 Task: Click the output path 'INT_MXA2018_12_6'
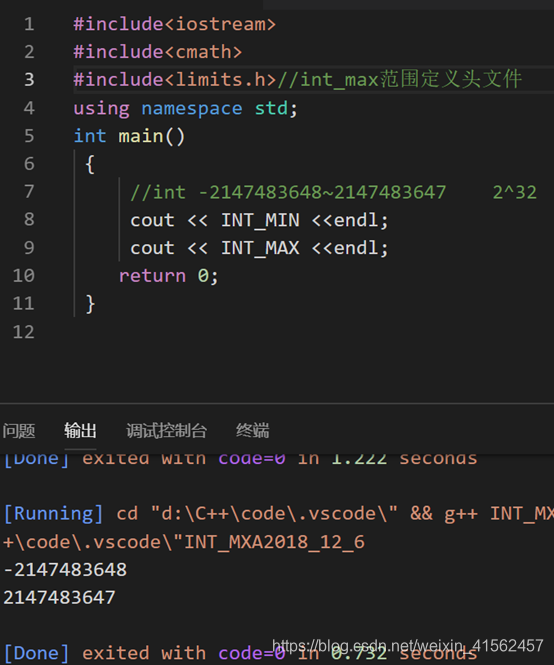(274, 542)
